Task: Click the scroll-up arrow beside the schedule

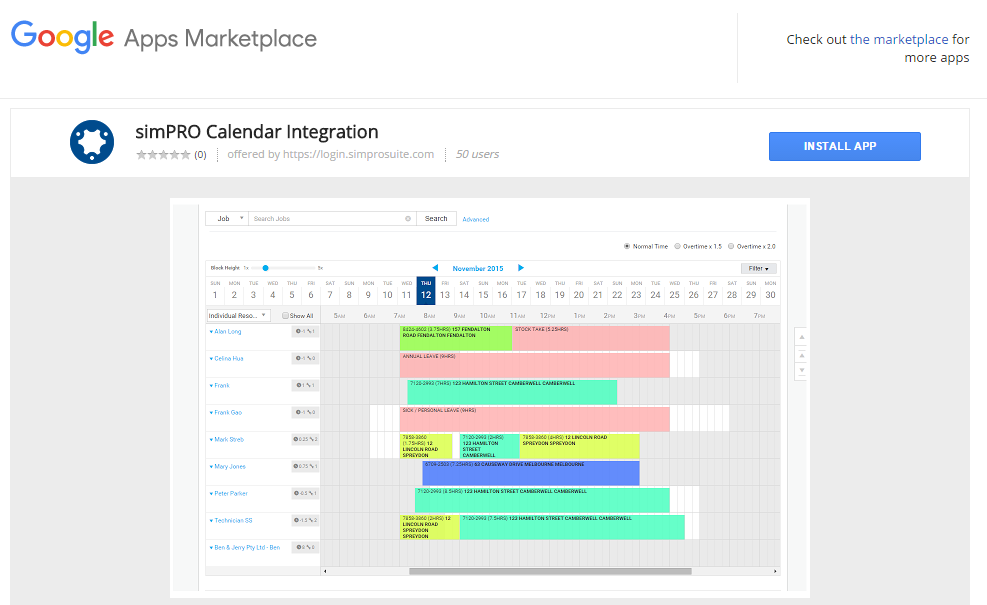Action: click(800, 337)
